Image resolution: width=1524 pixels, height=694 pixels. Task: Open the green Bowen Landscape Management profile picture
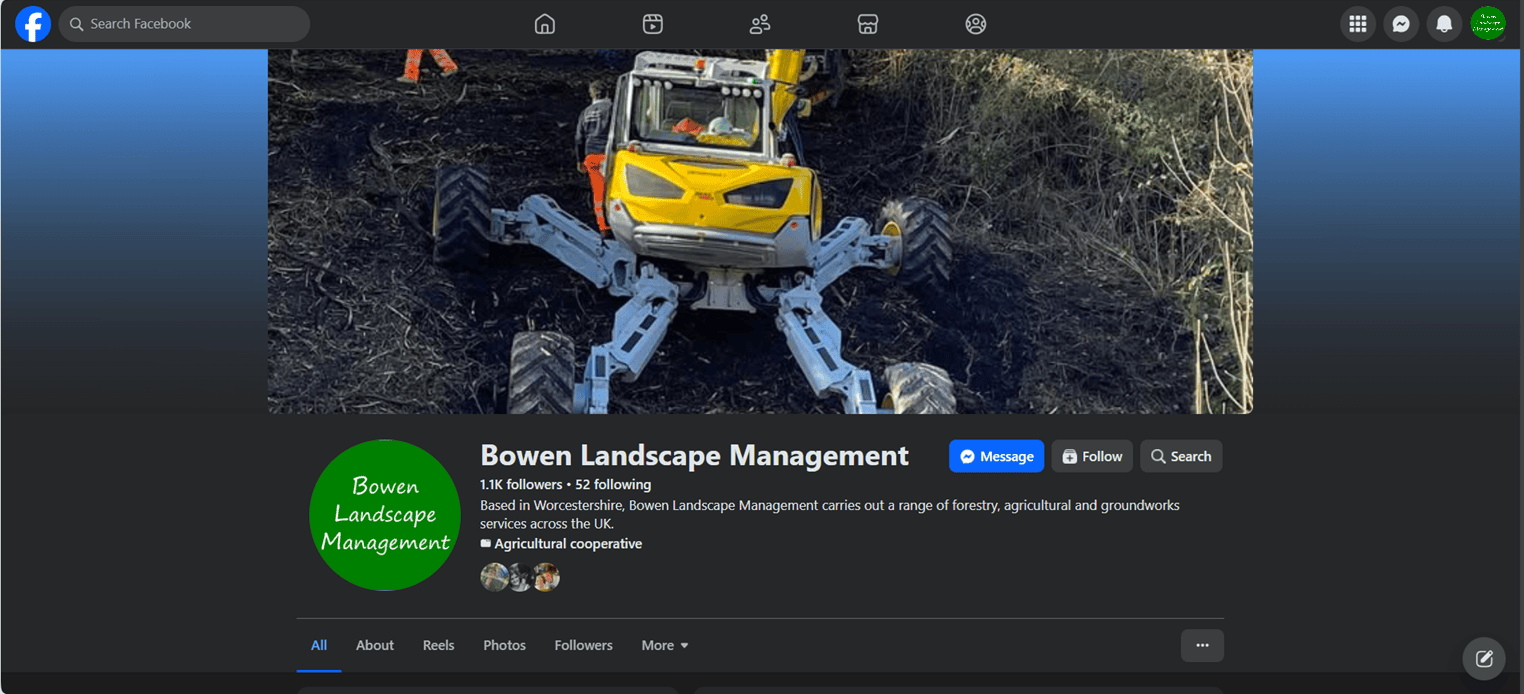coord(385,515)
